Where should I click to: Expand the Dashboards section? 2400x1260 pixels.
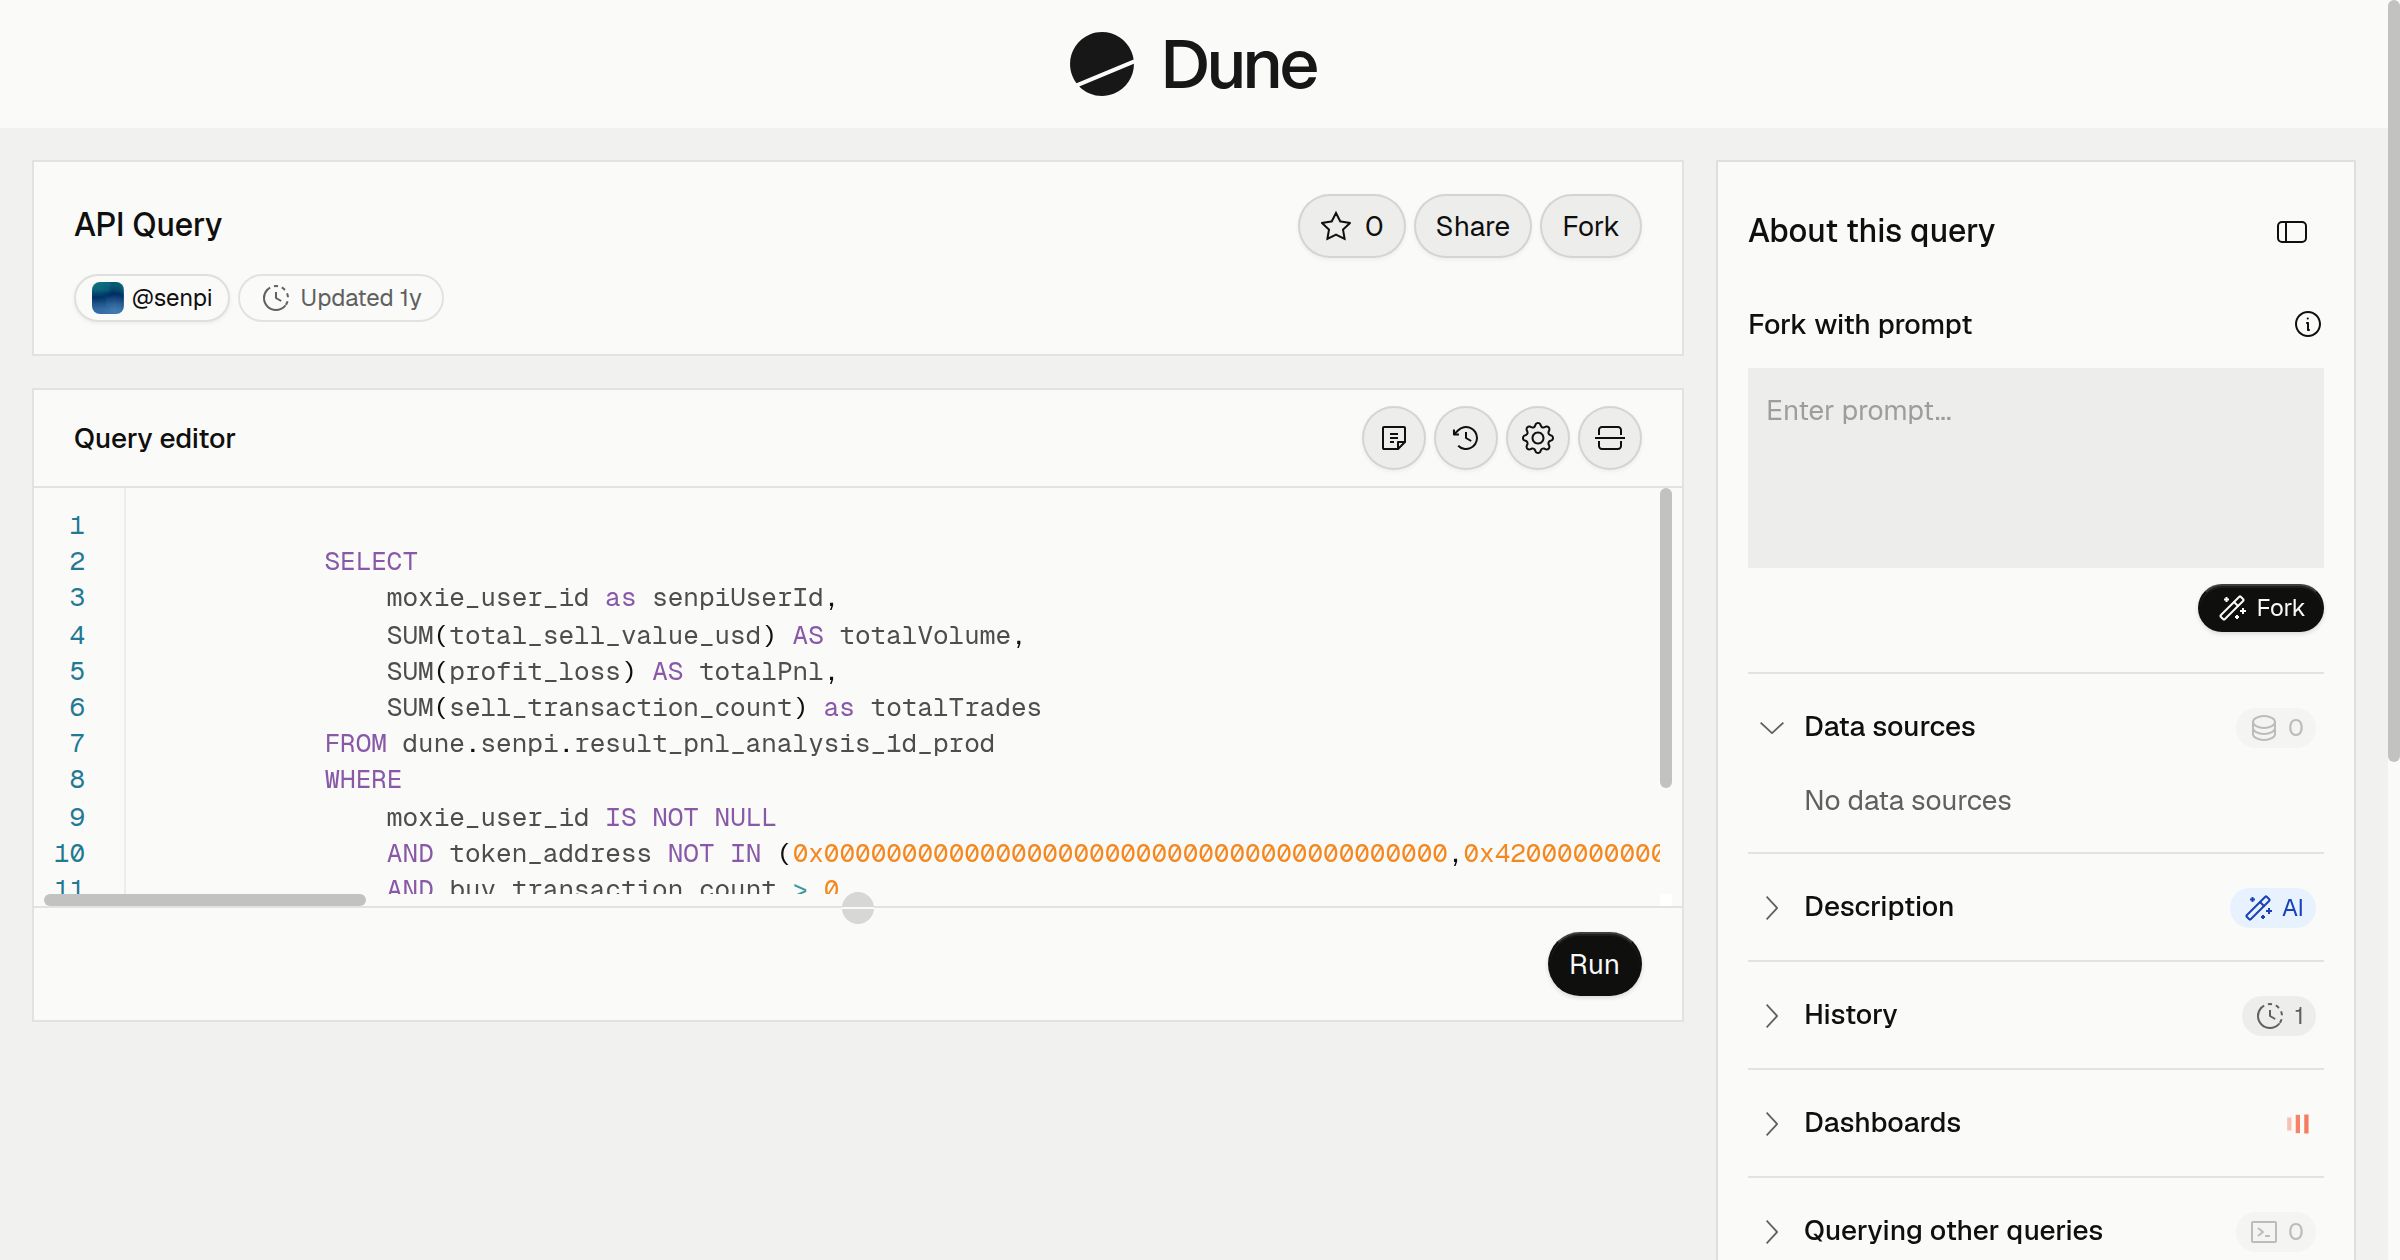pyautogui.click(x=1771, y=1123)
